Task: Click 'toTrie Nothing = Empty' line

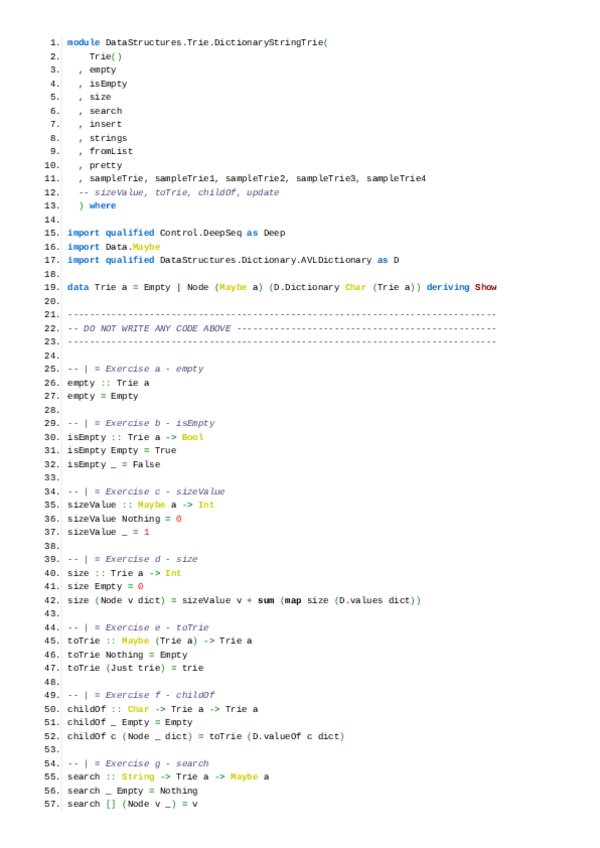Action: click(127, 655)
